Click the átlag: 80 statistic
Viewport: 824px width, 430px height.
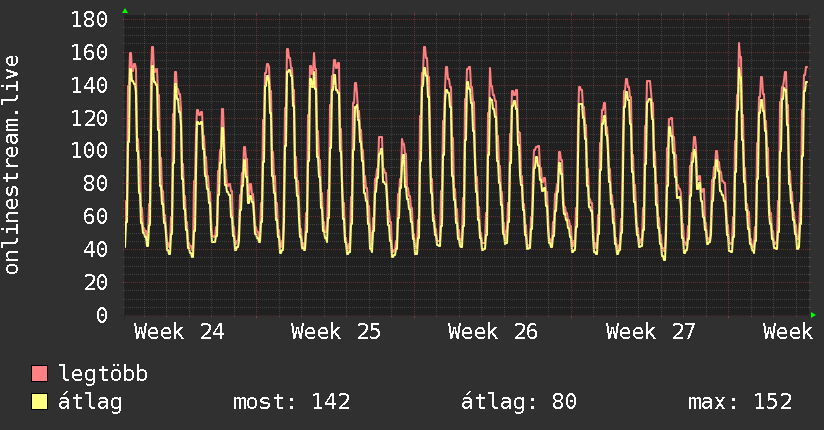(519, 402)
